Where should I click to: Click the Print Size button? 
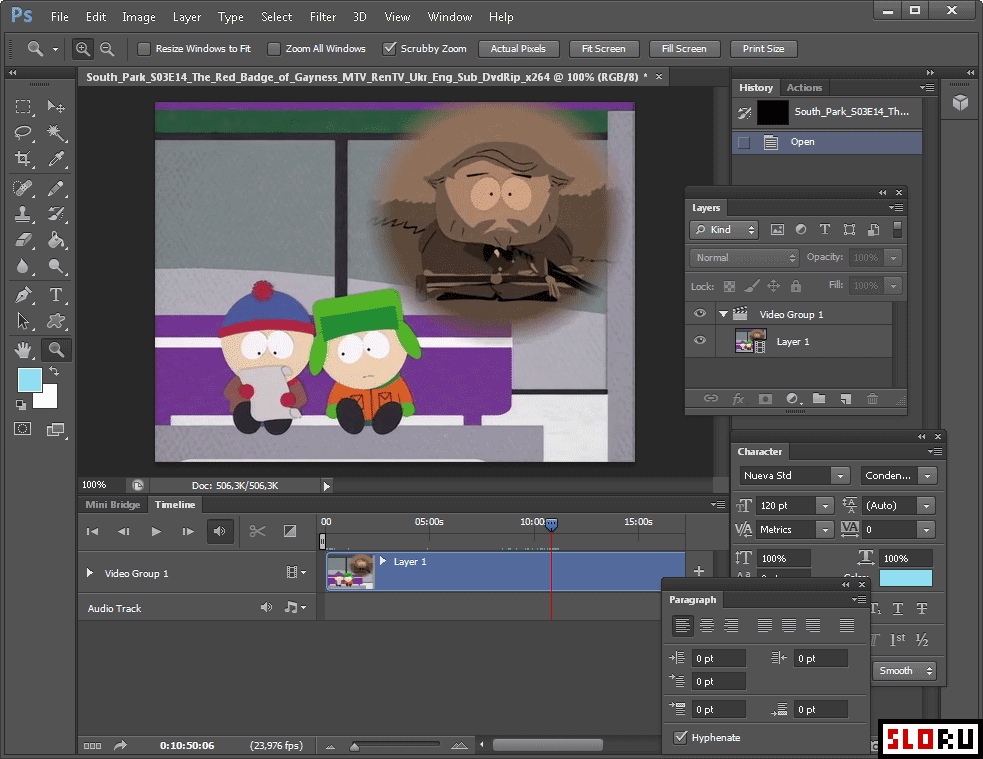(763, 49)
